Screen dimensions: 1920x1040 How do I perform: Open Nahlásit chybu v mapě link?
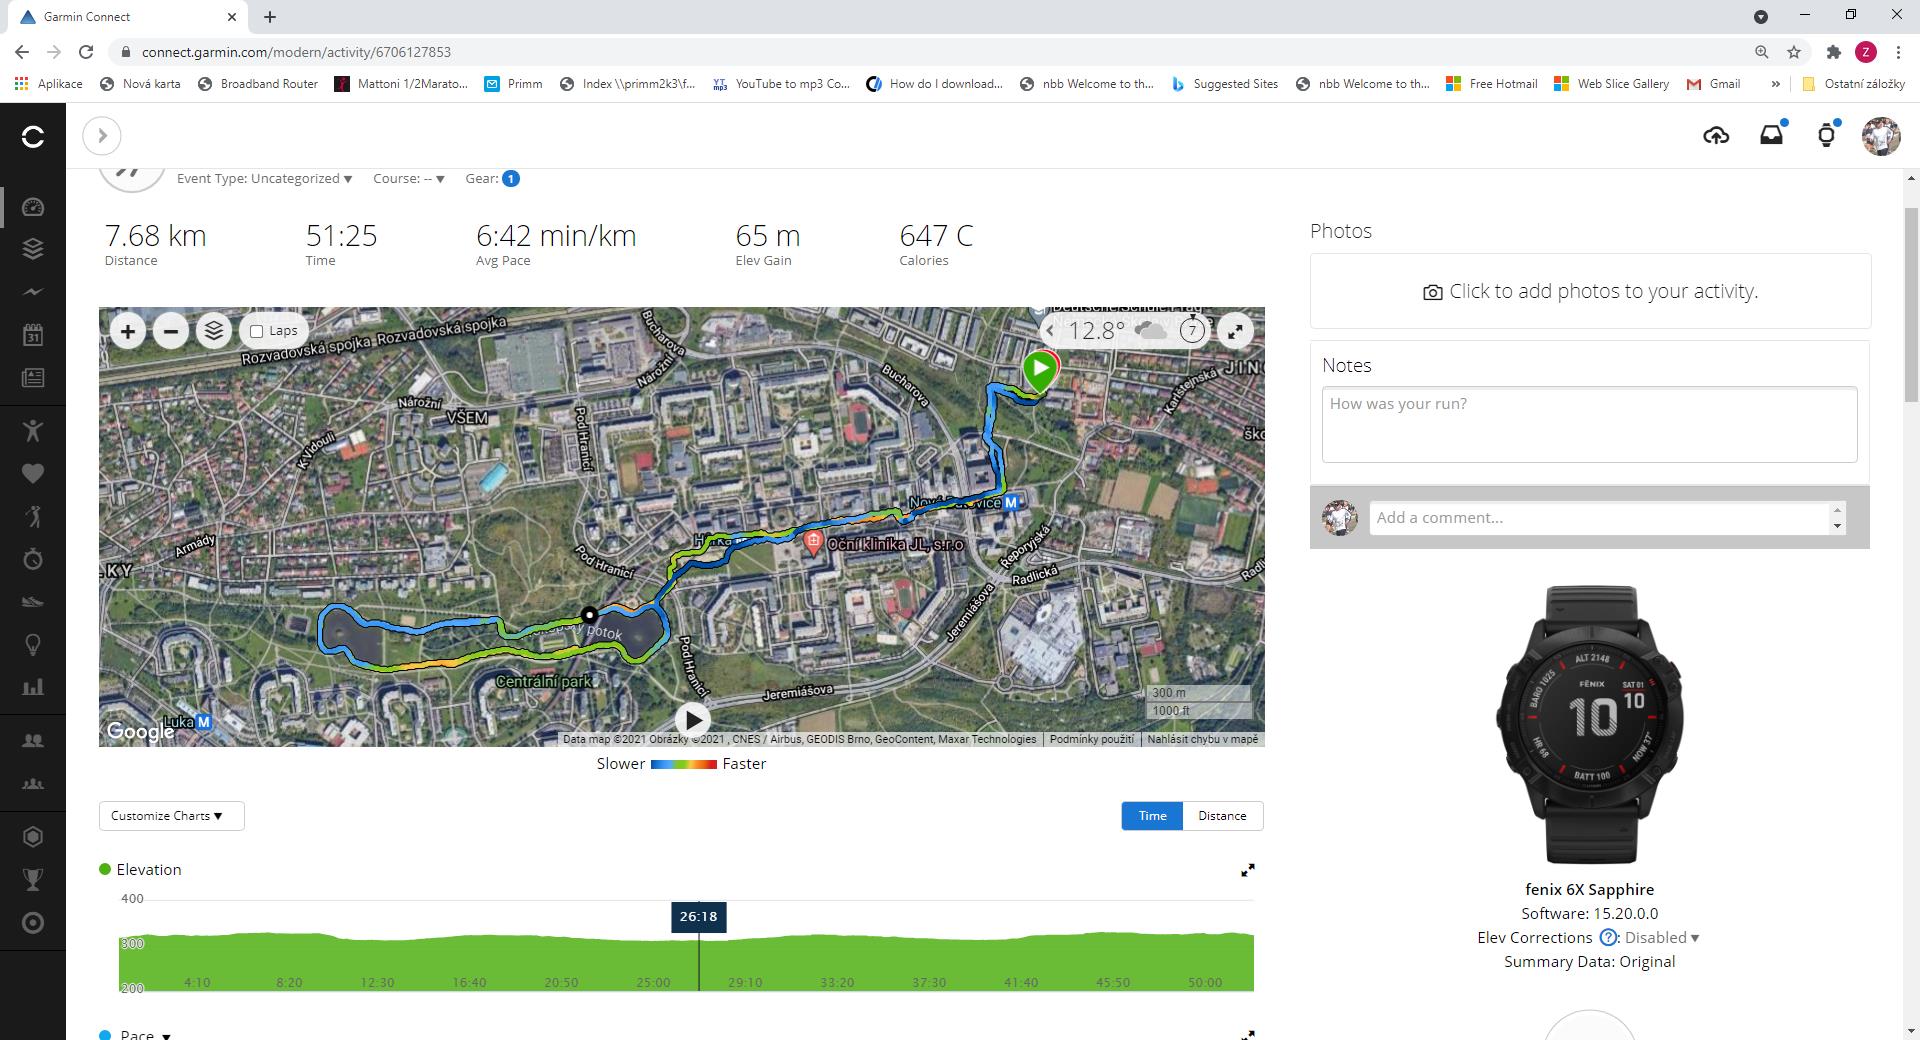[x=1202, y=739]
